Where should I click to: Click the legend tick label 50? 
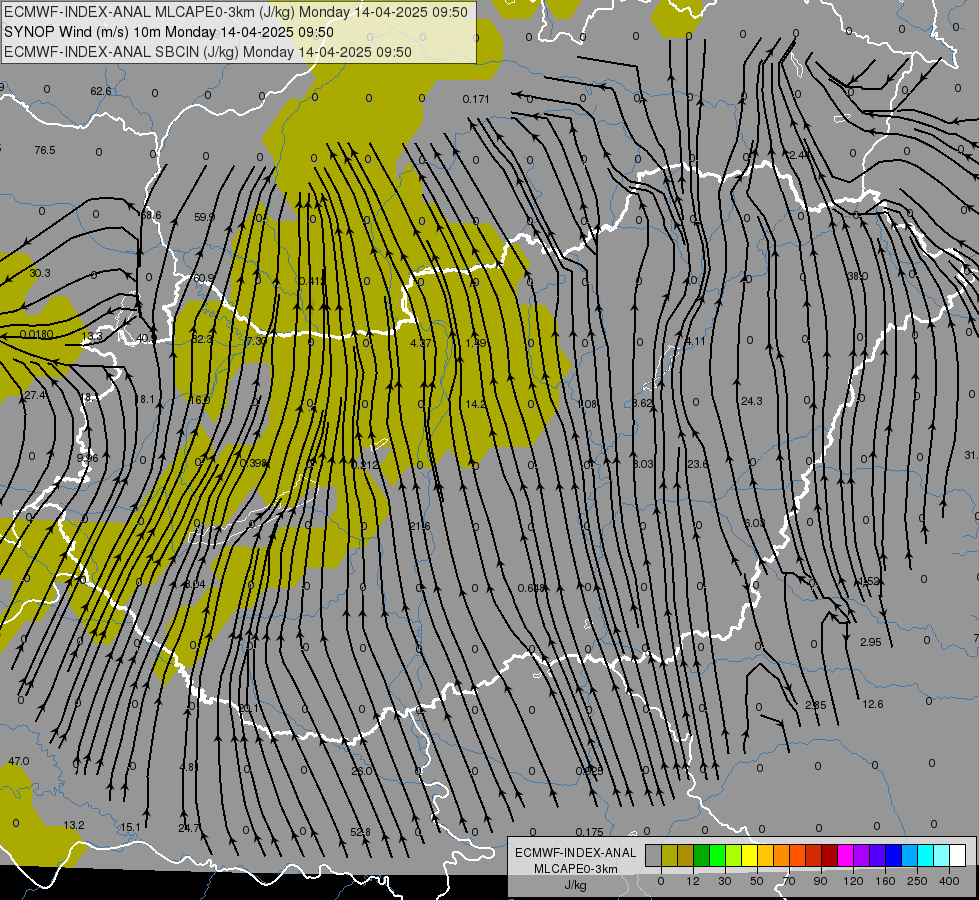click(x=757, y=881)
